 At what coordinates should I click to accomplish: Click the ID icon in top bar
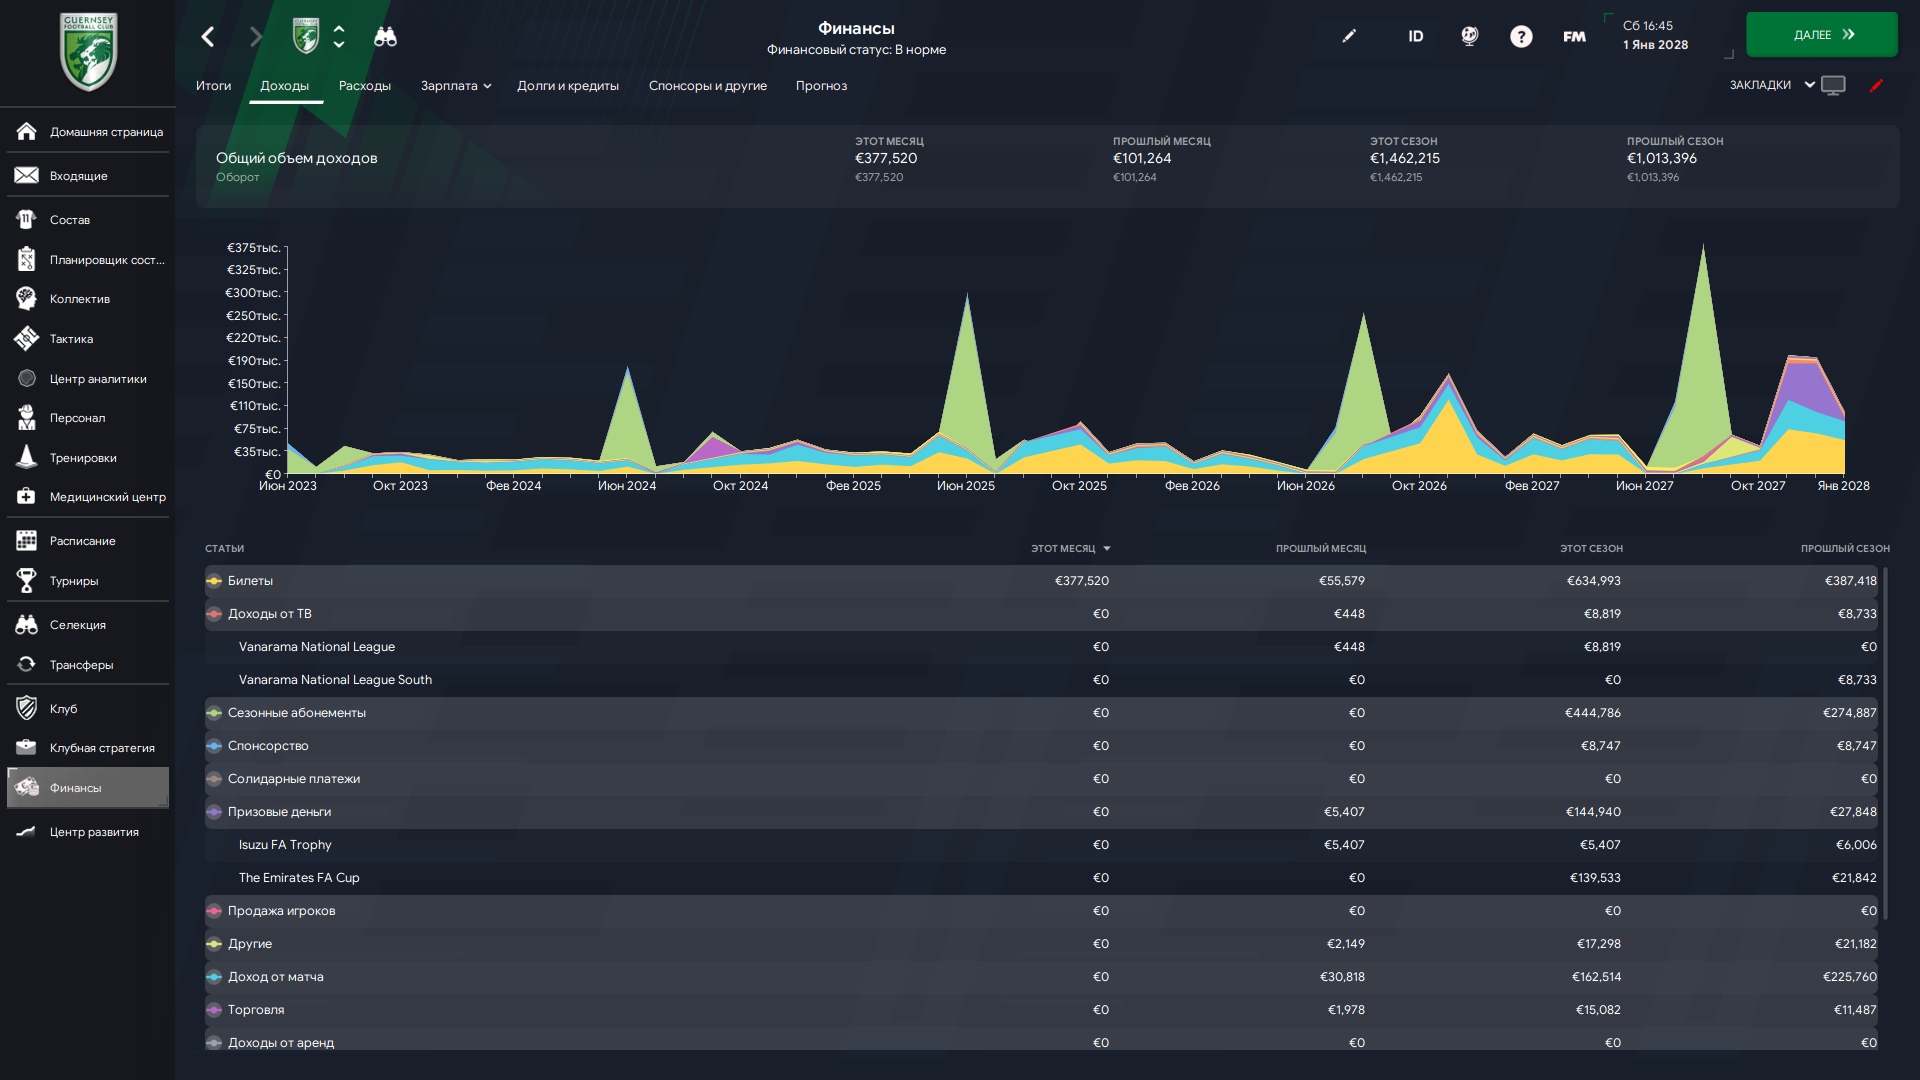click(x=1415, y=37)
